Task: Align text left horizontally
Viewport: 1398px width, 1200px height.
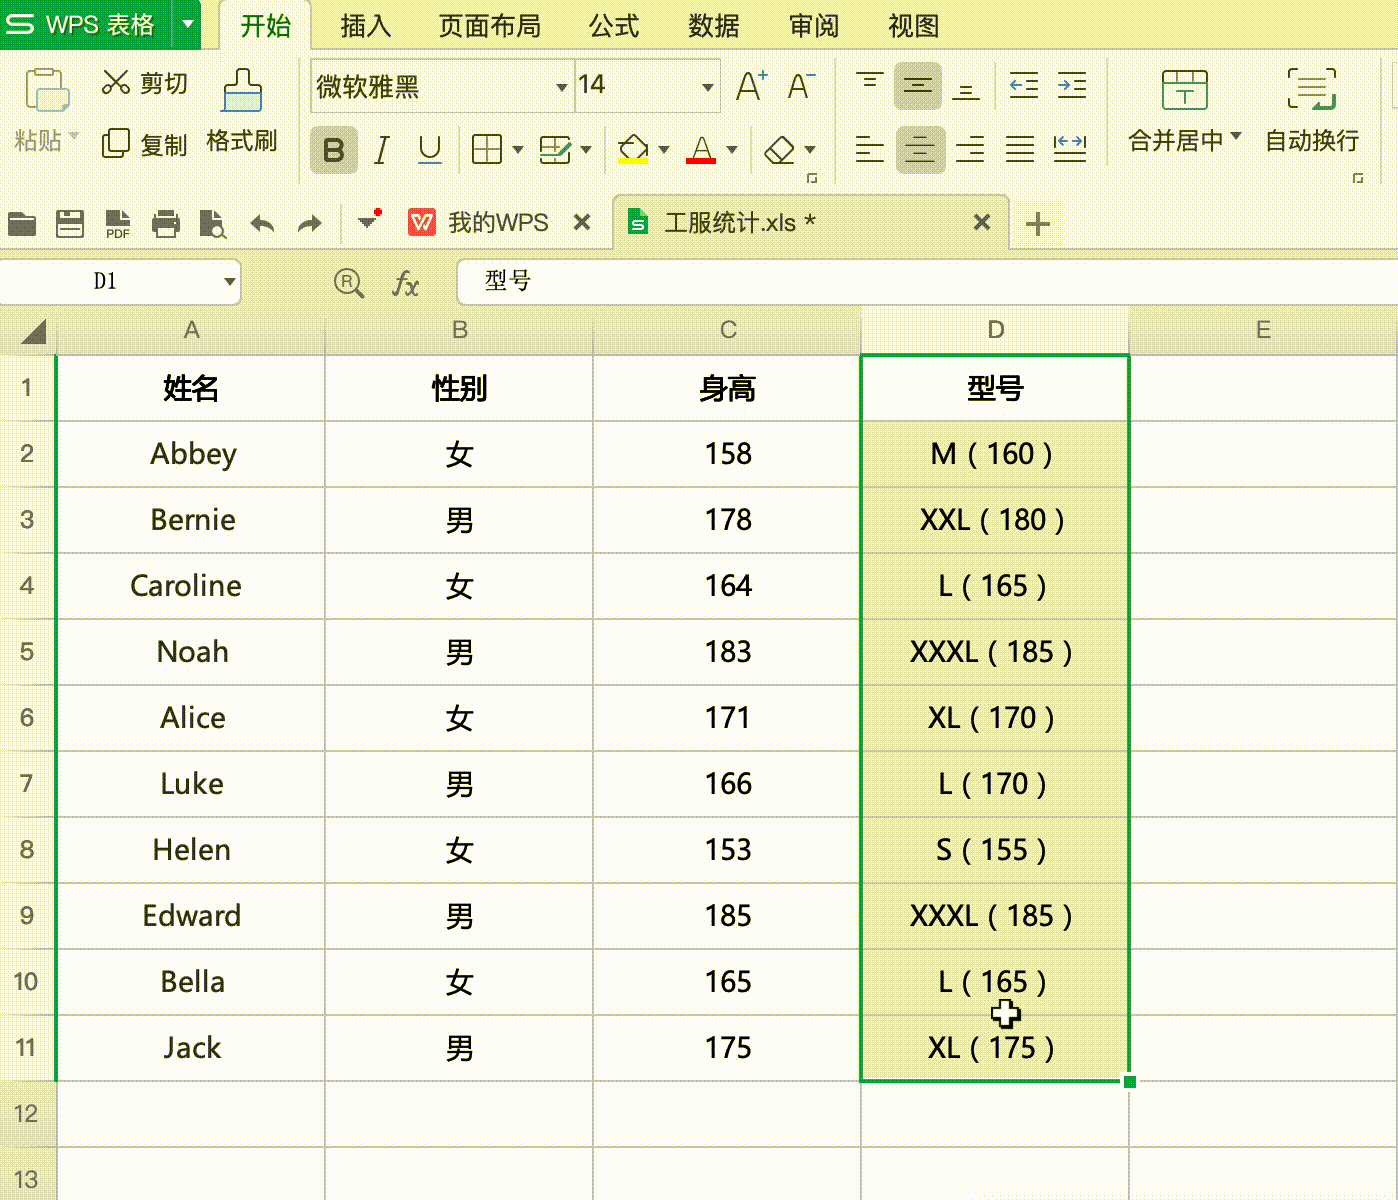Action: click(x=870, y=150)
